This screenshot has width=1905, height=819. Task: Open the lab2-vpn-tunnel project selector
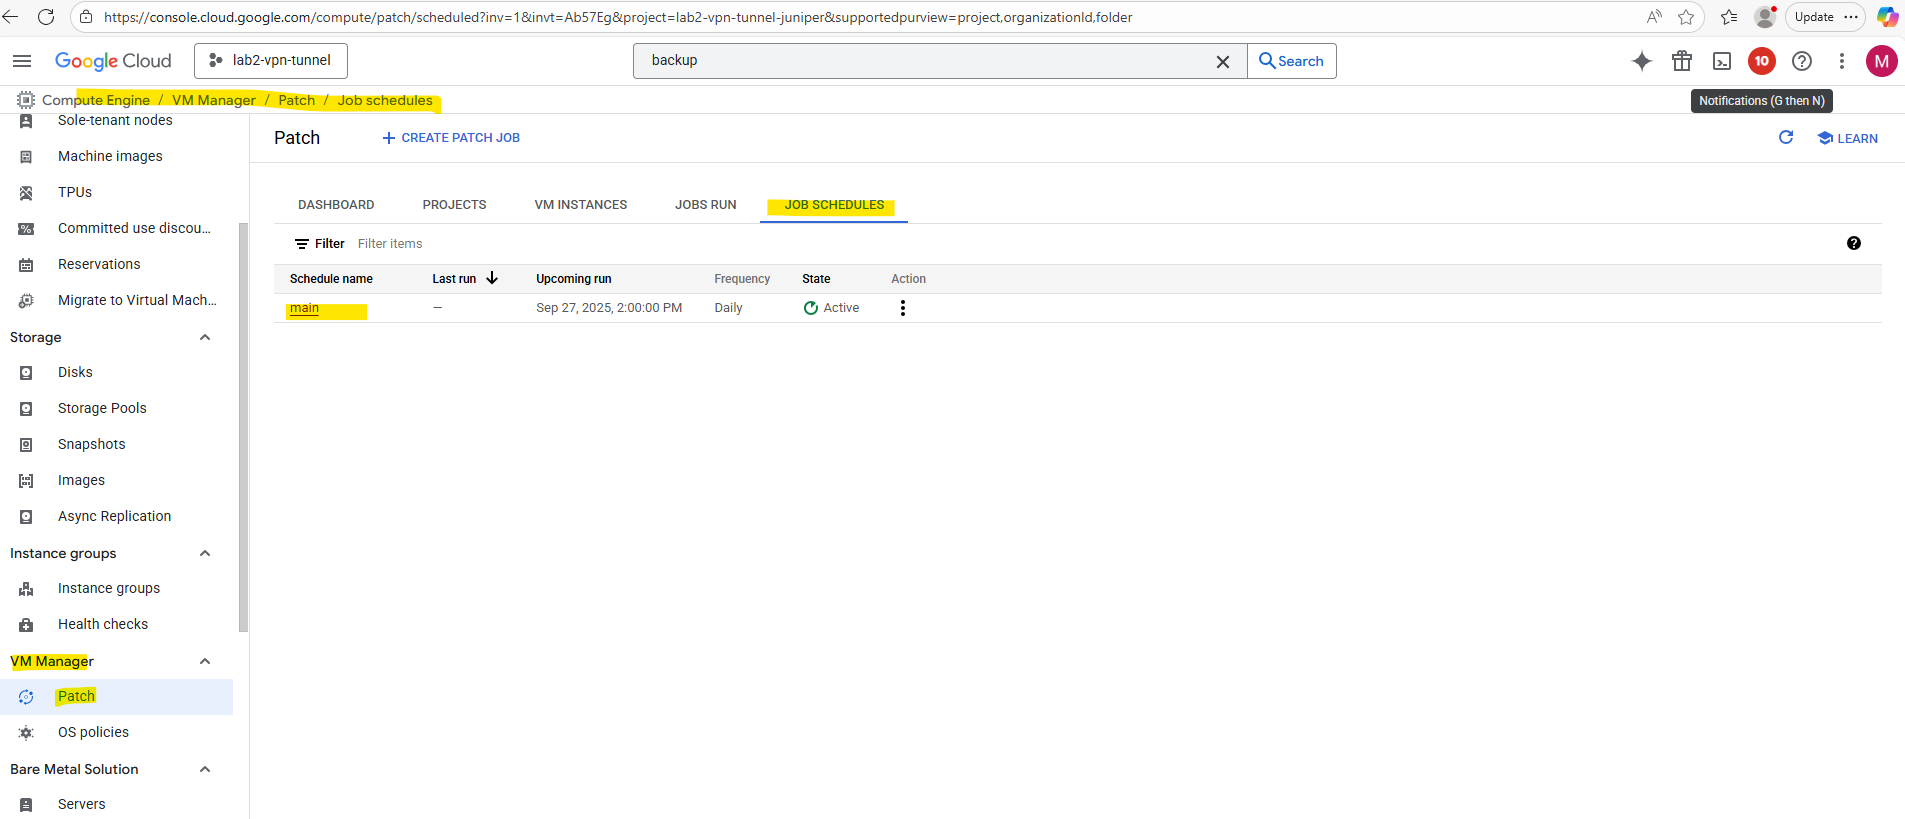[271, 61]
